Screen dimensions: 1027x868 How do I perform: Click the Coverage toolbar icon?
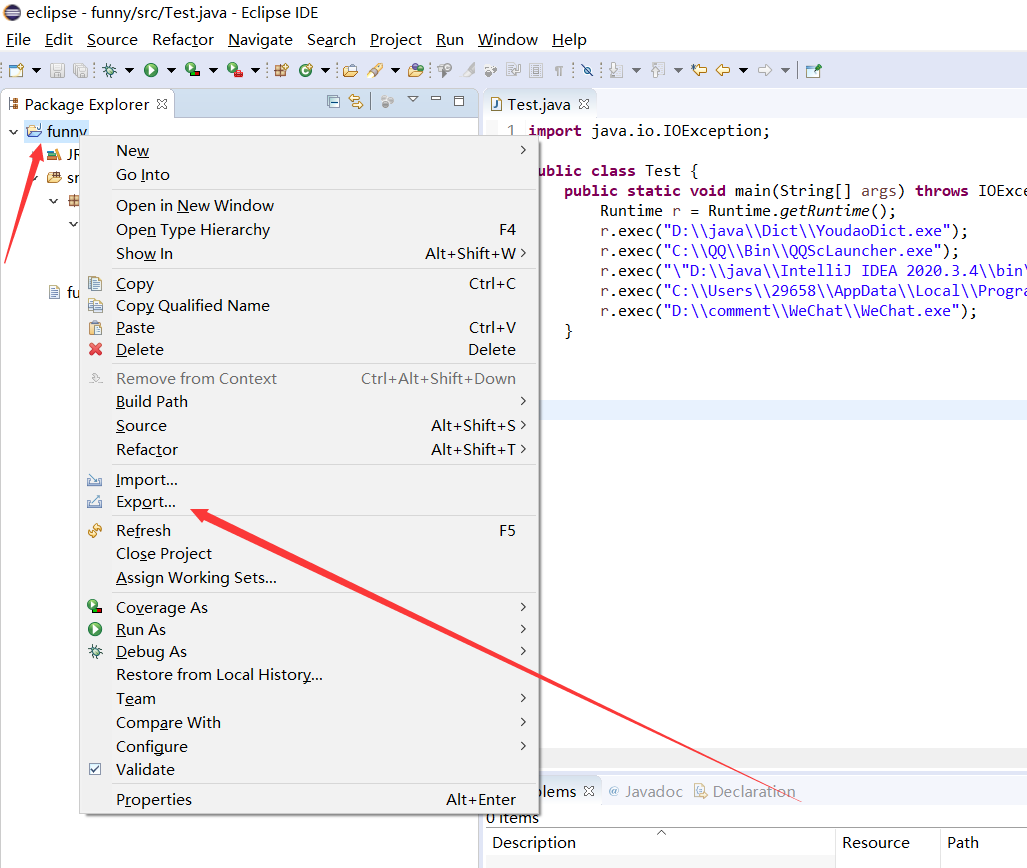coord(193,69)
